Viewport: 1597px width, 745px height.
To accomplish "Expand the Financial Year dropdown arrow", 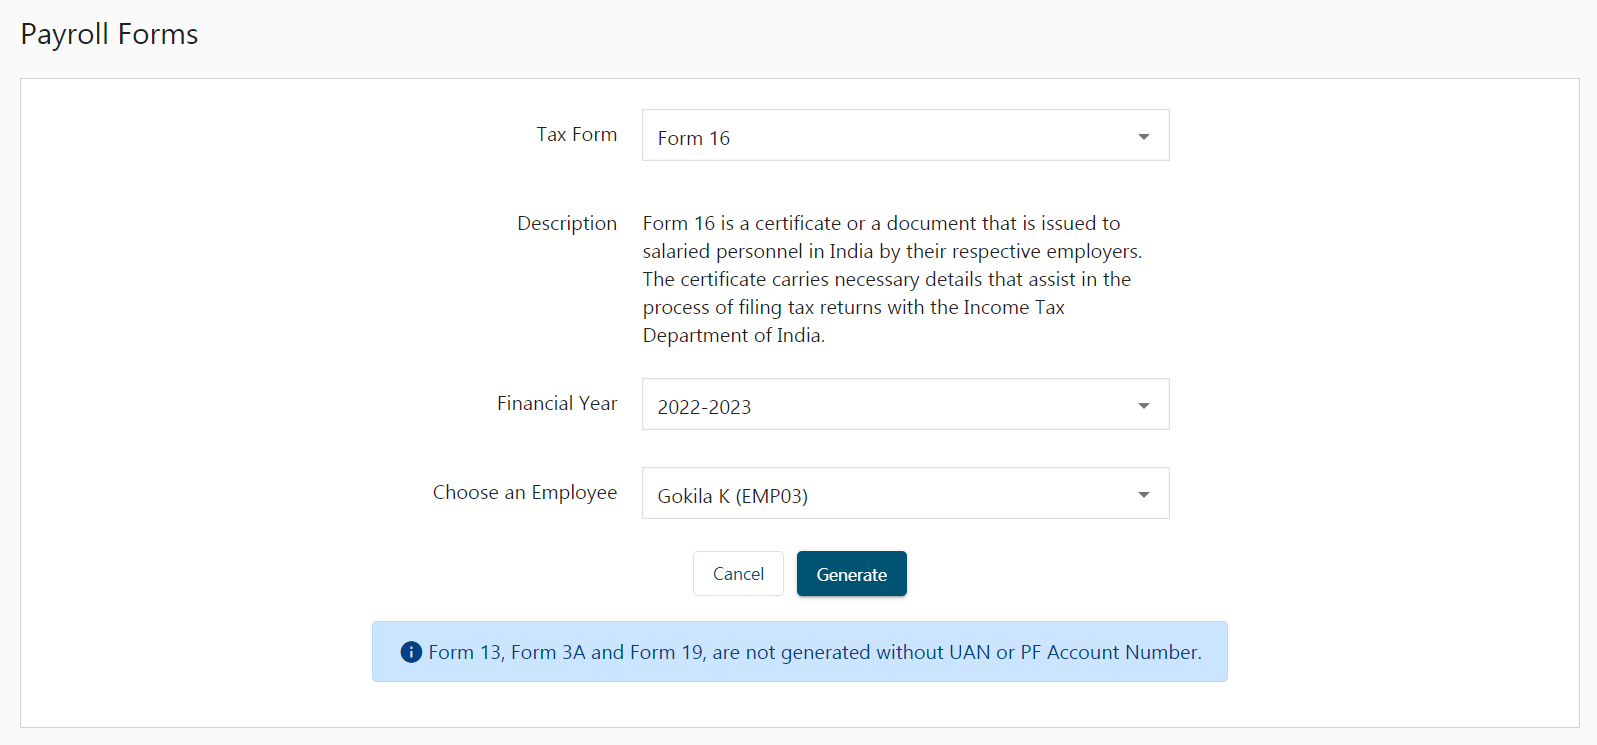I will pyautogui.click(x=1143, y=405).
